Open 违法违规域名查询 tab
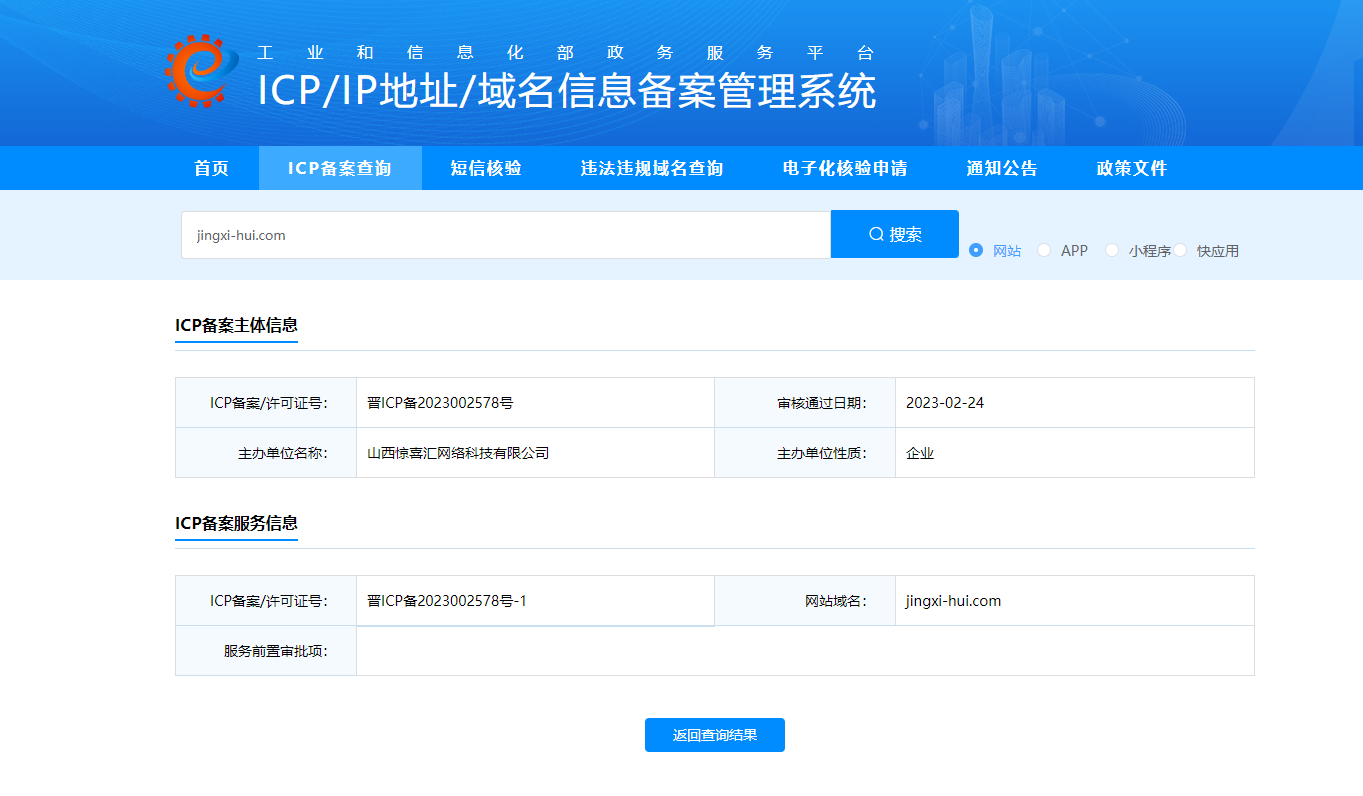This screenshot has width=1363, height=796. (652, 168)
